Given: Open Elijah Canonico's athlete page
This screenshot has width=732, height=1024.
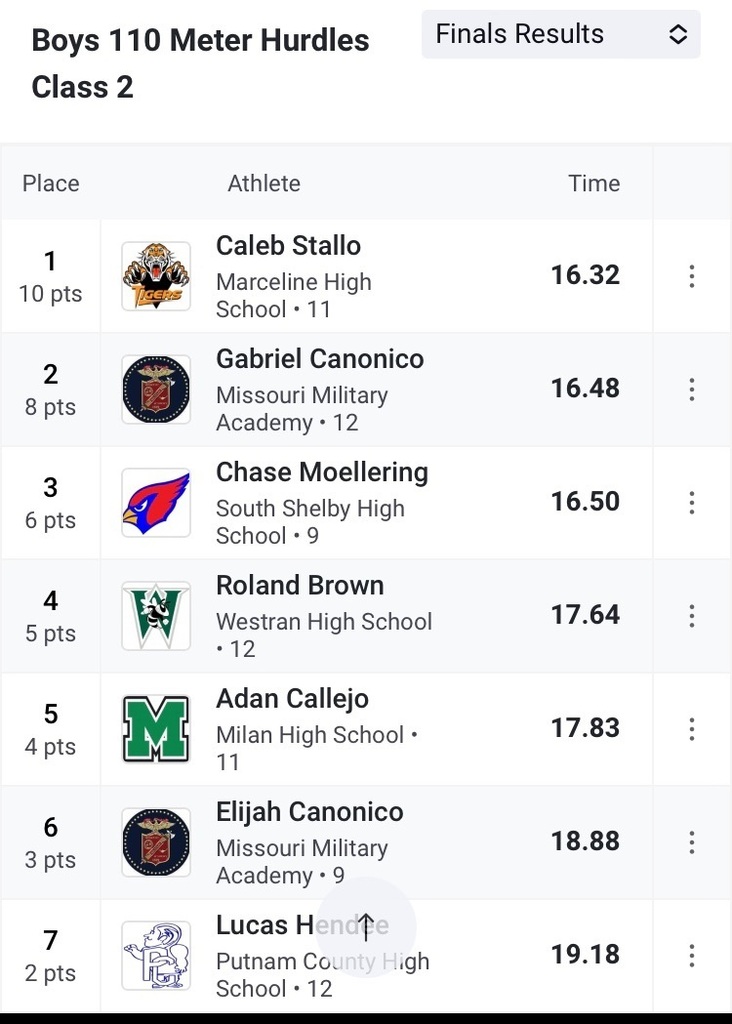Looking at the screenshot, I should (310, 812).
